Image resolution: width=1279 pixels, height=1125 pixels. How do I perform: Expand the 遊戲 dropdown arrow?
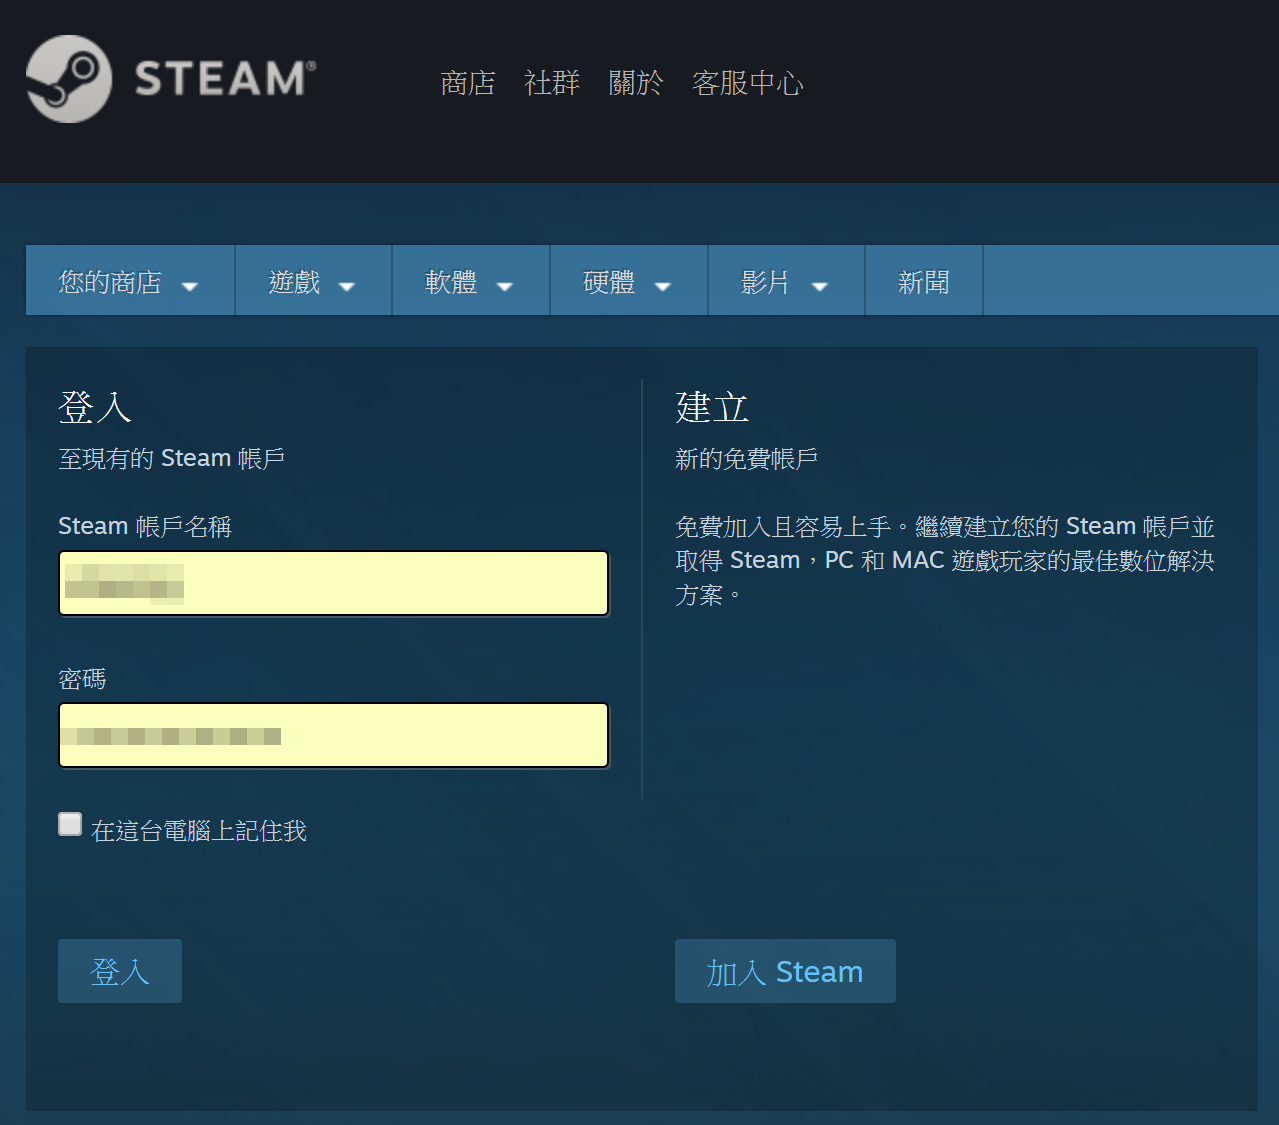tap(347, 286)
